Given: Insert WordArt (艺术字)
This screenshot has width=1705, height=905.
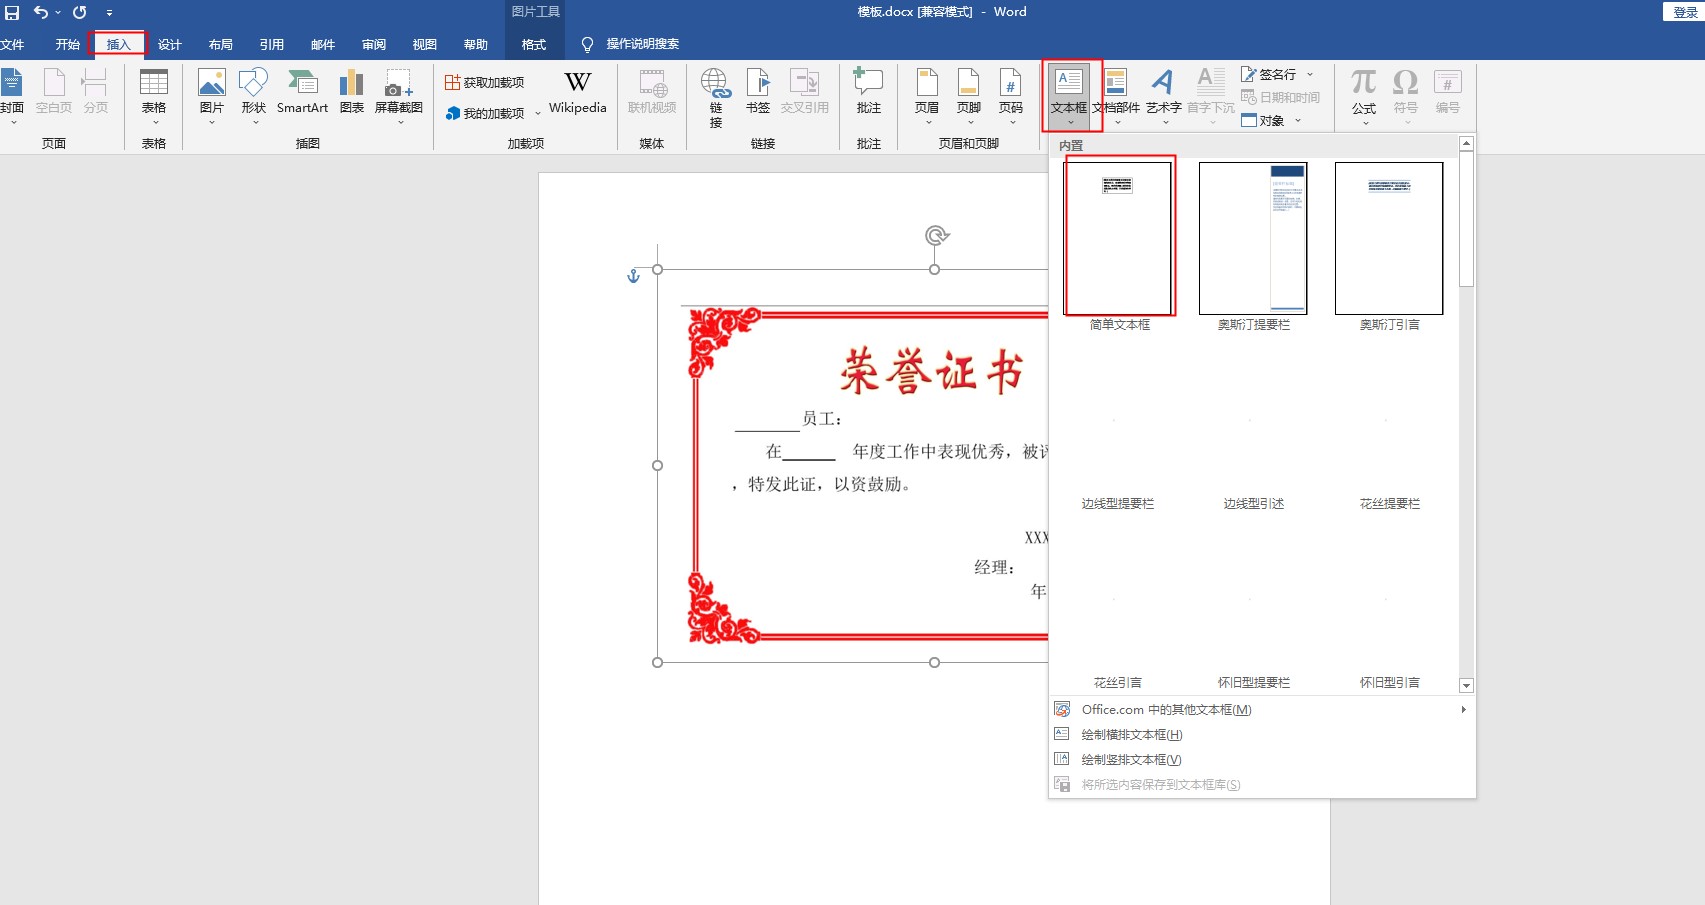Looking at the screenshot, I should [x=1163, y=95].
